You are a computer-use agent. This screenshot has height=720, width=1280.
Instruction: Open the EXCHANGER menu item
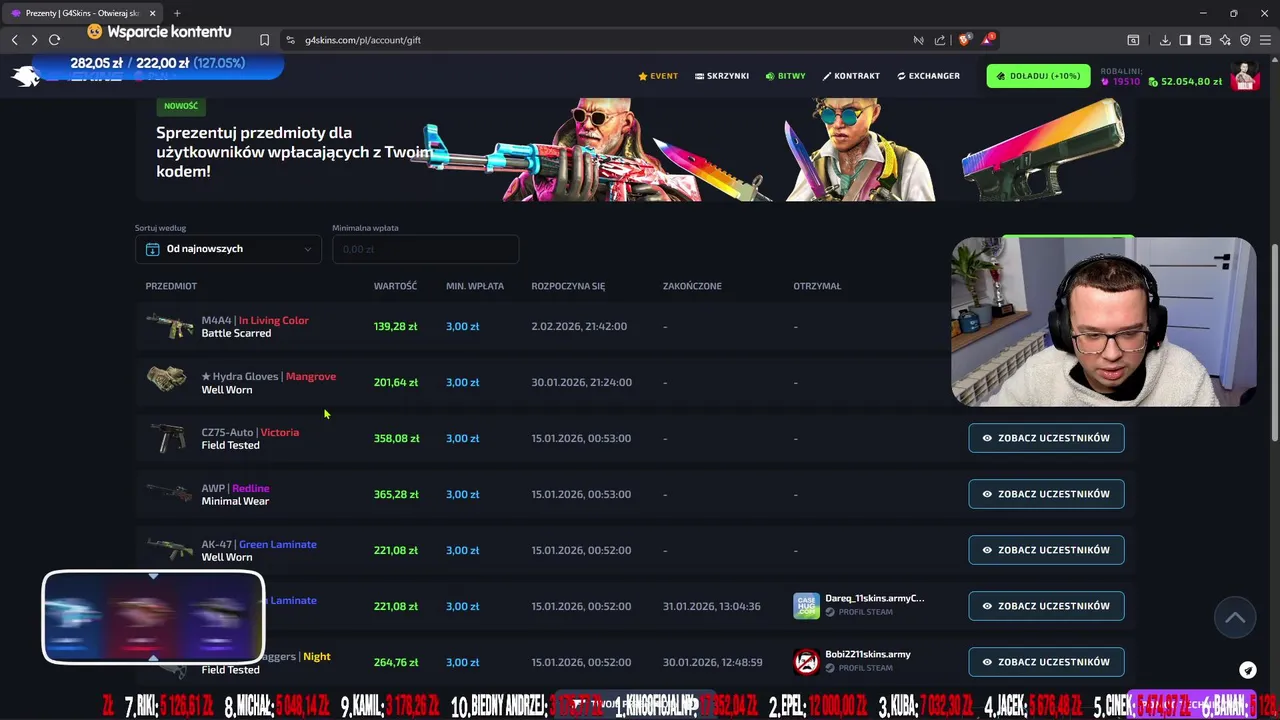pyautogui.click(x=928, y=76)
